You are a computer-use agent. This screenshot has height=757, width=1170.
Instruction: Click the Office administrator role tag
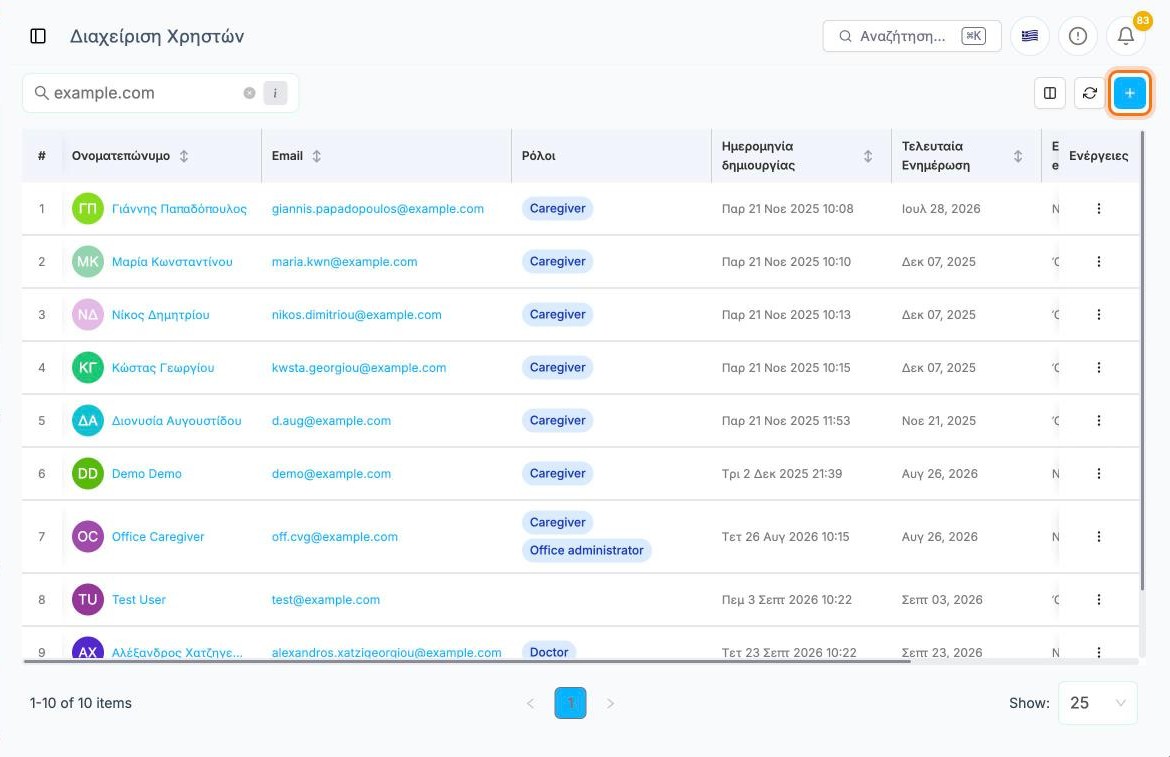[x=586, y=550]
